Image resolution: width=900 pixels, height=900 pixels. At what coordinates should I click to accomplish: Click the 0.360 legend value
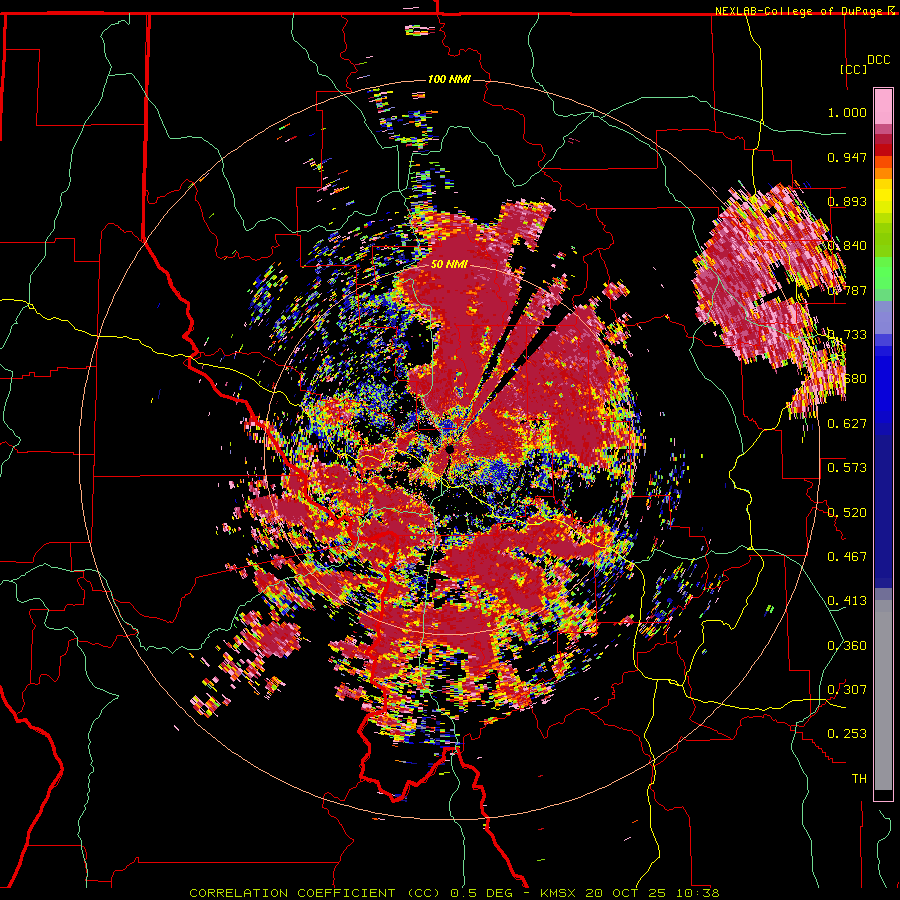(847, 646)
